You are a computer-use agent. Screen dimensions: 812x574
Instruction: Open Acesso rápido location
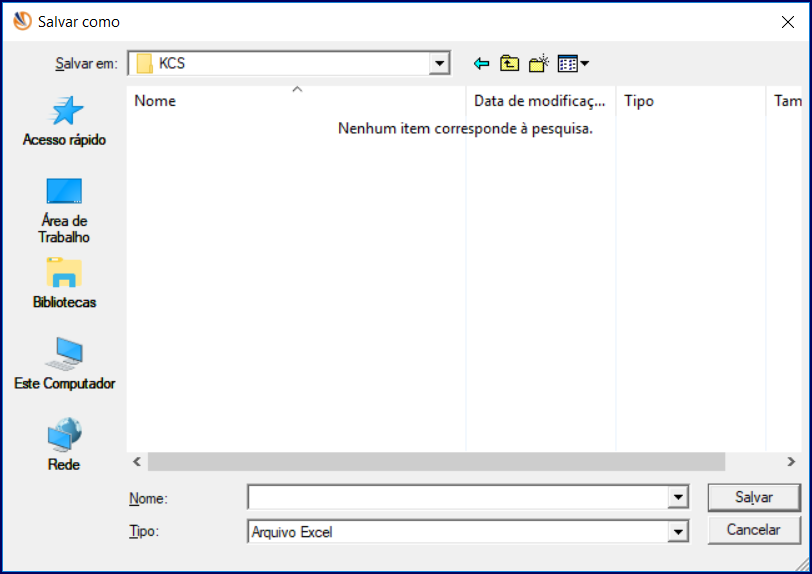tap(64, 122)
